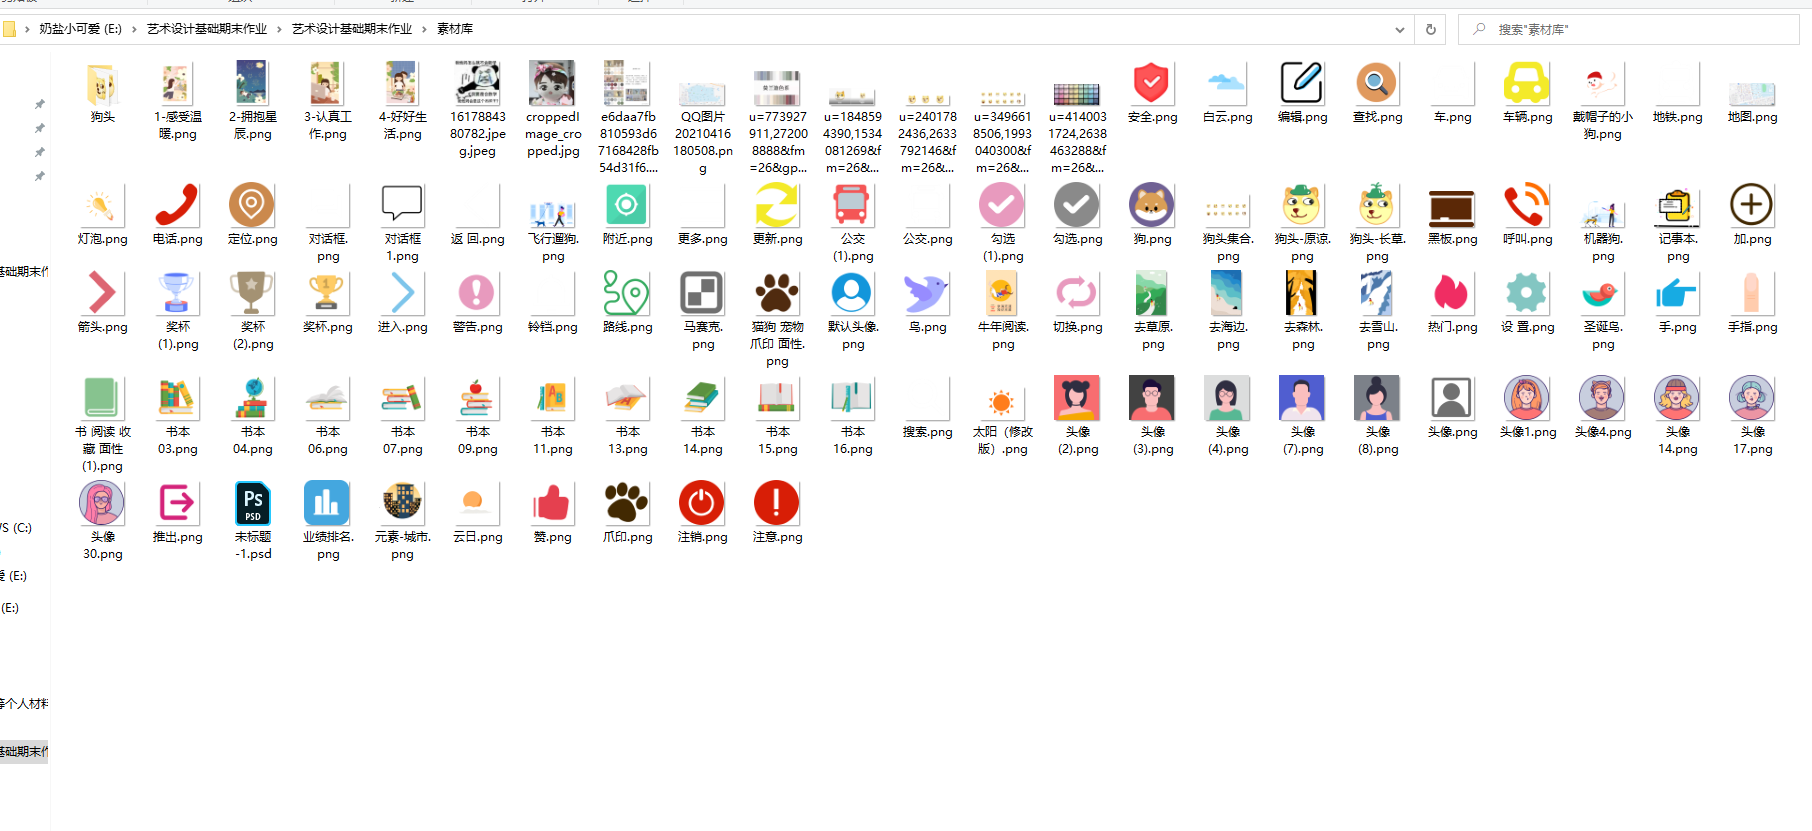Select the 路线.png green route file
1812x831 pixels.
click(x=627, y=294)
